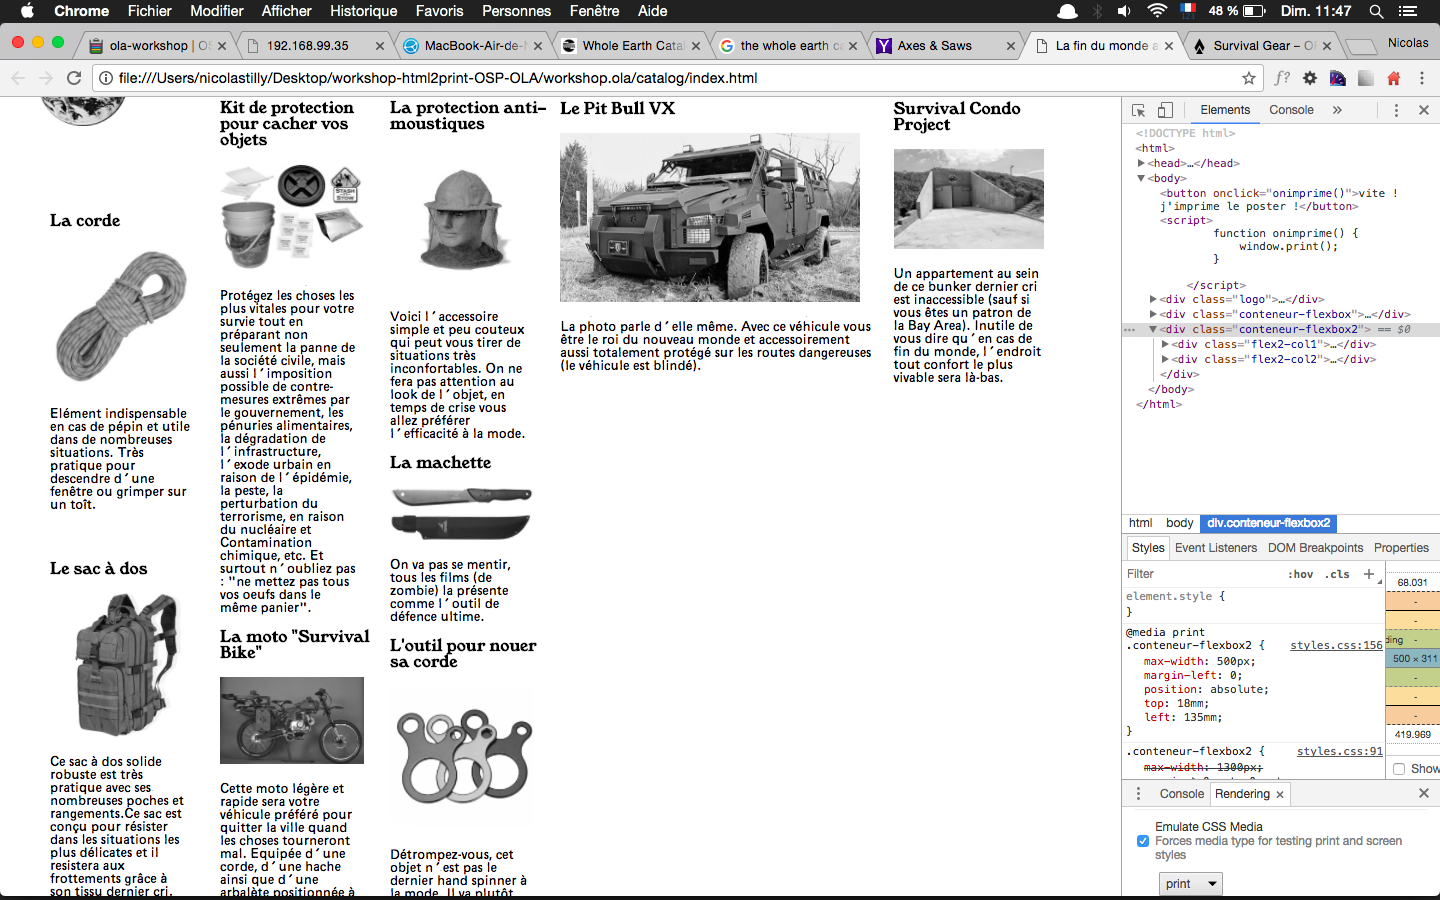Open the Event Listeners tab
This screenshot has width=1440, height=900.
[1216, 548]
